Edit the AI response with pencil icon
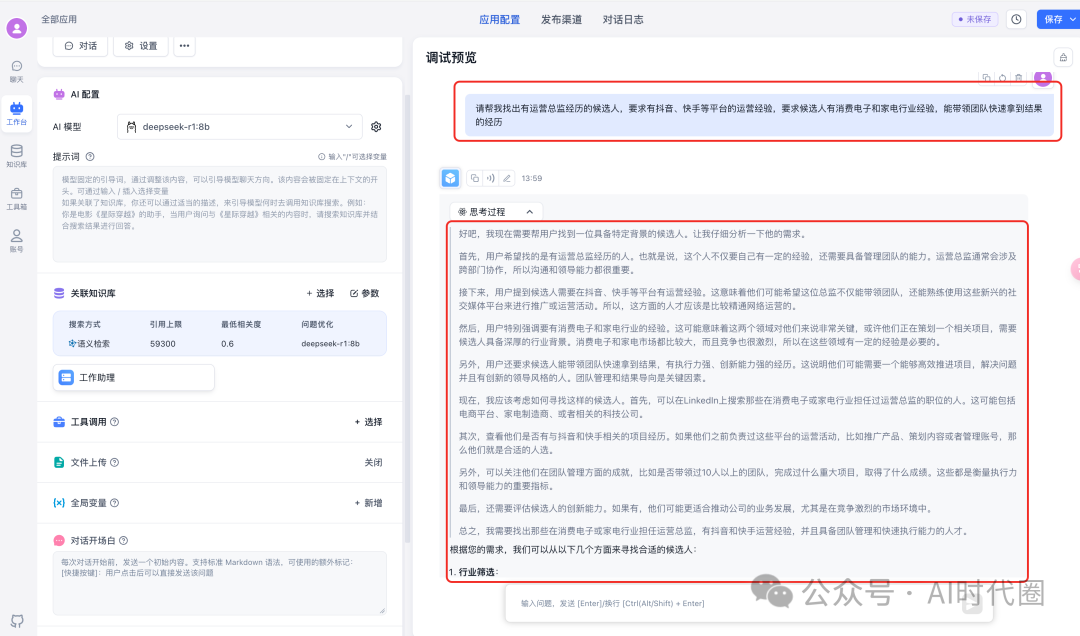The height and width of the screenshot is (636, 1080). click(x=506, y=178)
